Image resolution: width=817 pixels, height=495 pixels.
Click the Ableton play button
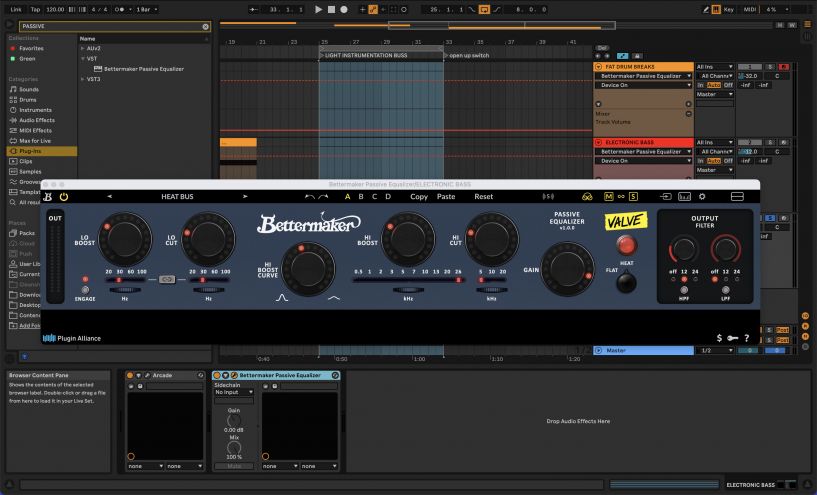(318, 9)
